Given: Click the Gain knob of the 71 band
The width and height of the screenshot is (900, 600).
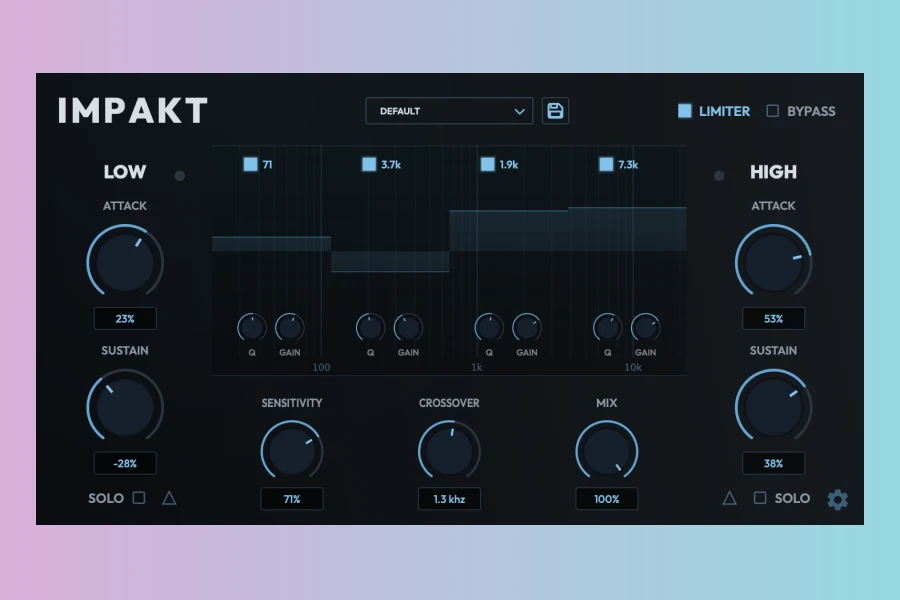Looking at the screenshot, I should pos(289,328).
